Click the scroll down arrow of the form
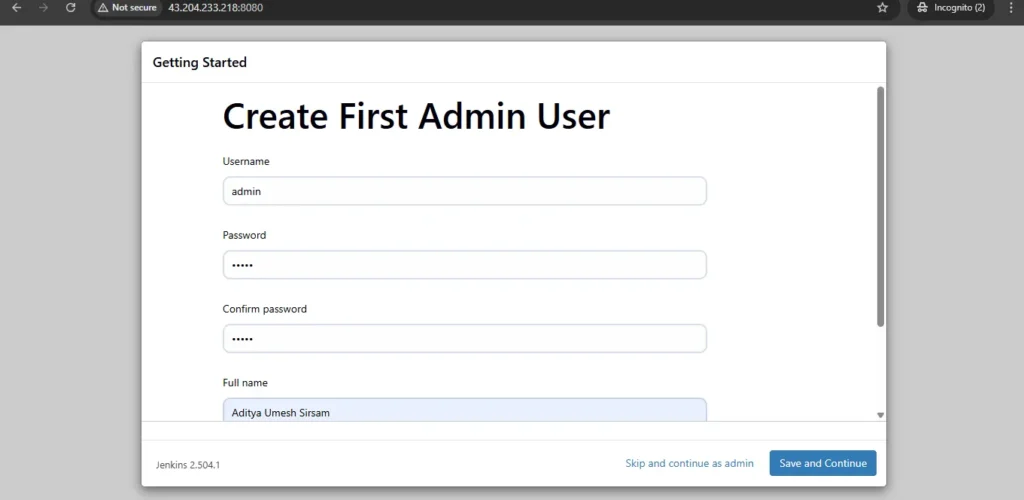This screenshot has height=500, width=1024. pyautogui.click(x=880, y=414)
